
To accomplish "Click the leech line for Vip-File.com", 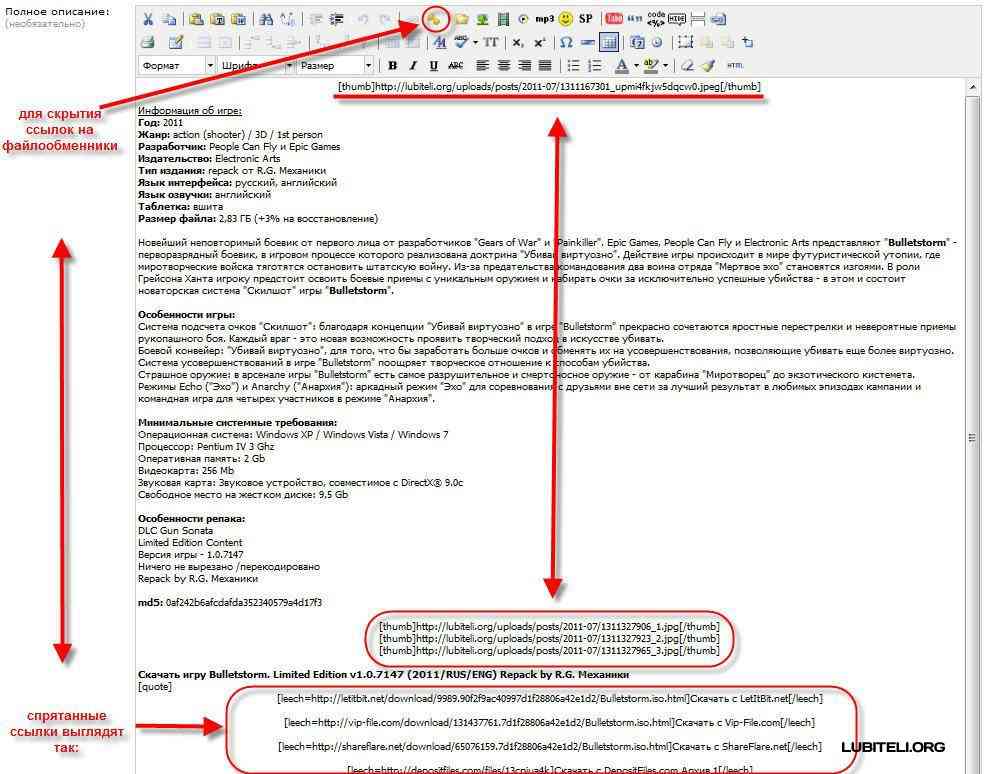I will [550, 722].
